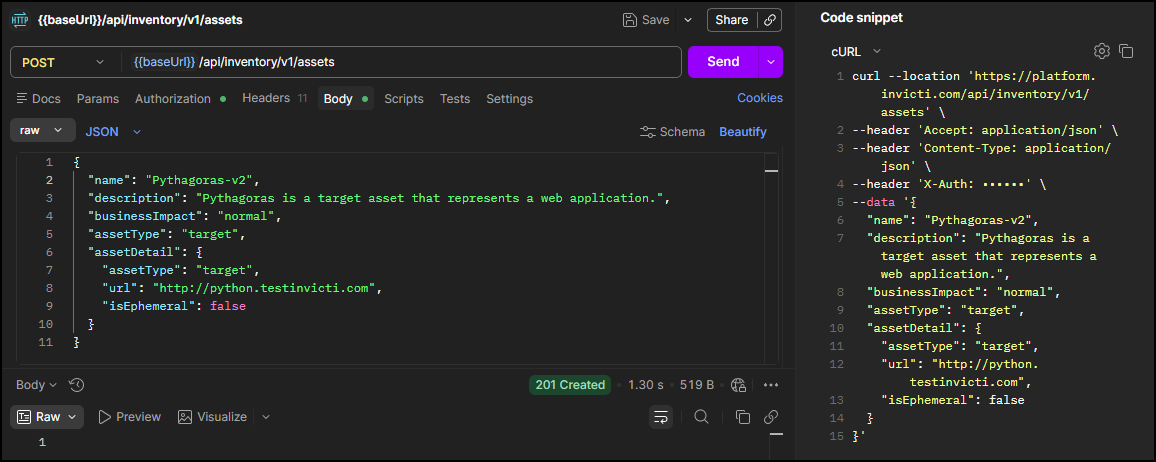Expand the POST method dropdown
The width and height of the screenshot is (1156, 462).
pos(62,62)
